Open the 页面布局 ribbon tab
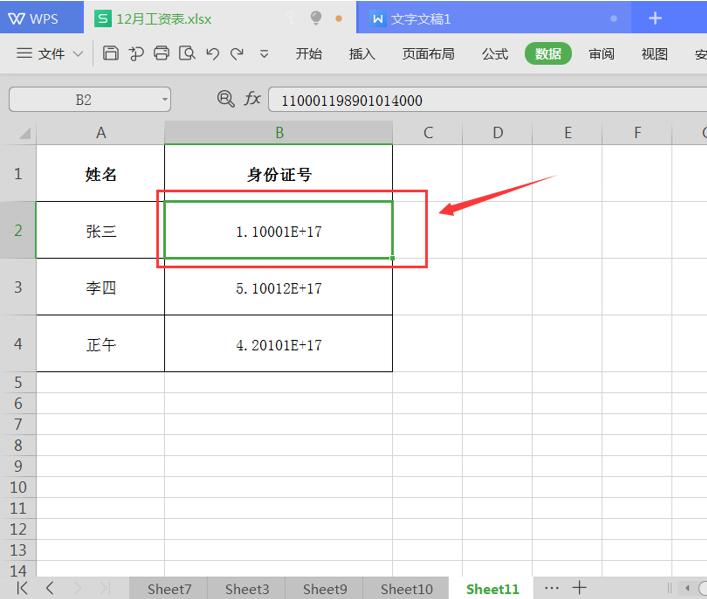The image size is (707, 599). [428, 54]
